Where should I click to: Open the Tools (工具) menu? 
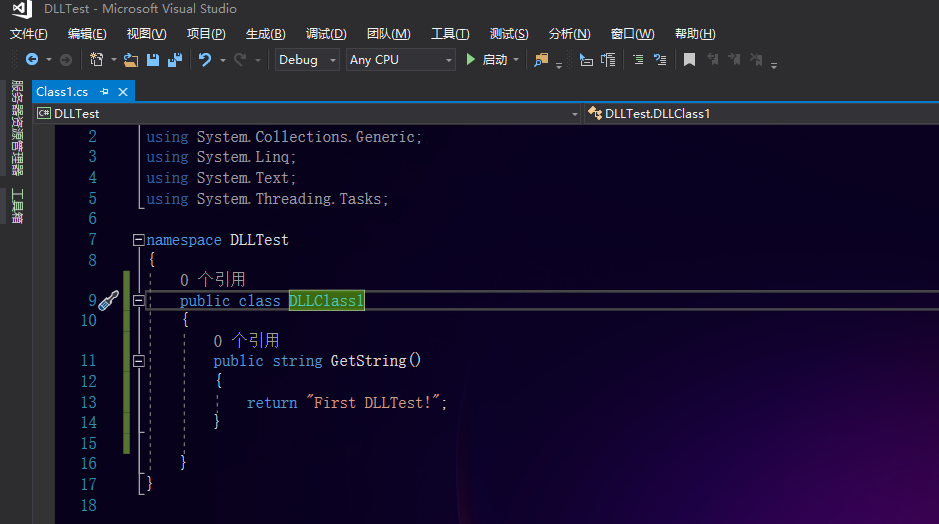click(450, 34)
